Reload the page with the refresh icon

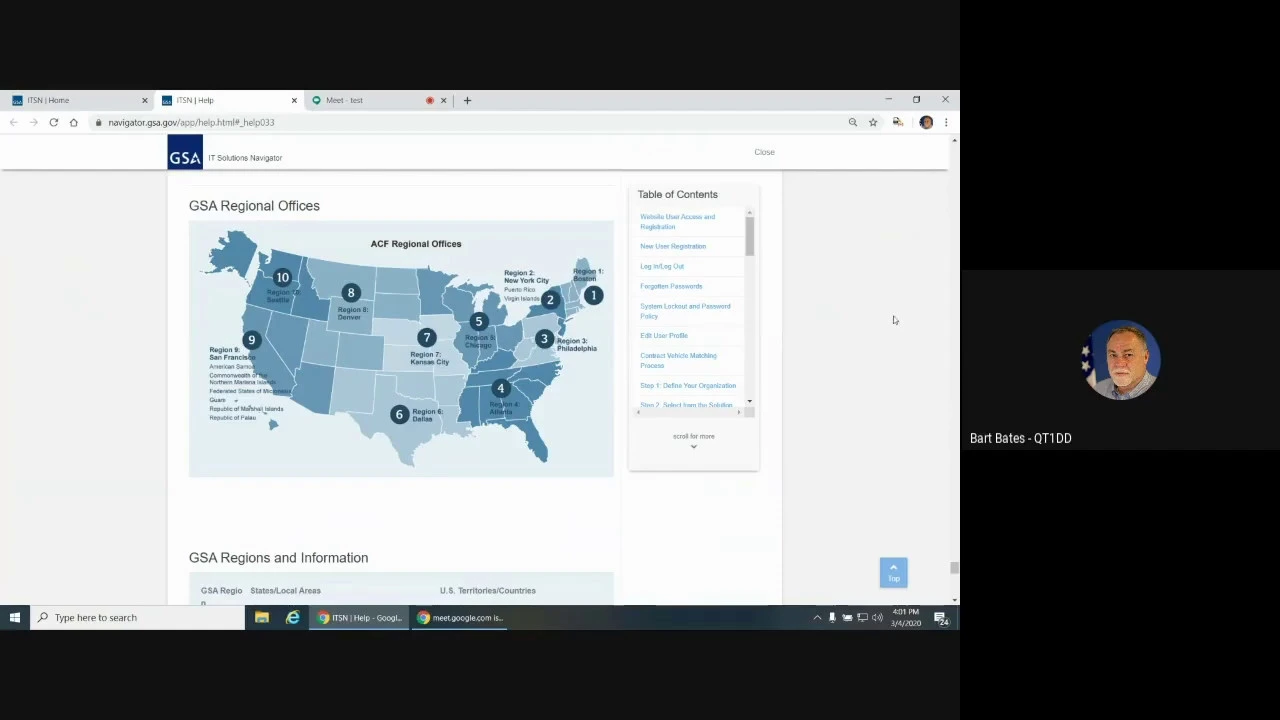(54, 122)
